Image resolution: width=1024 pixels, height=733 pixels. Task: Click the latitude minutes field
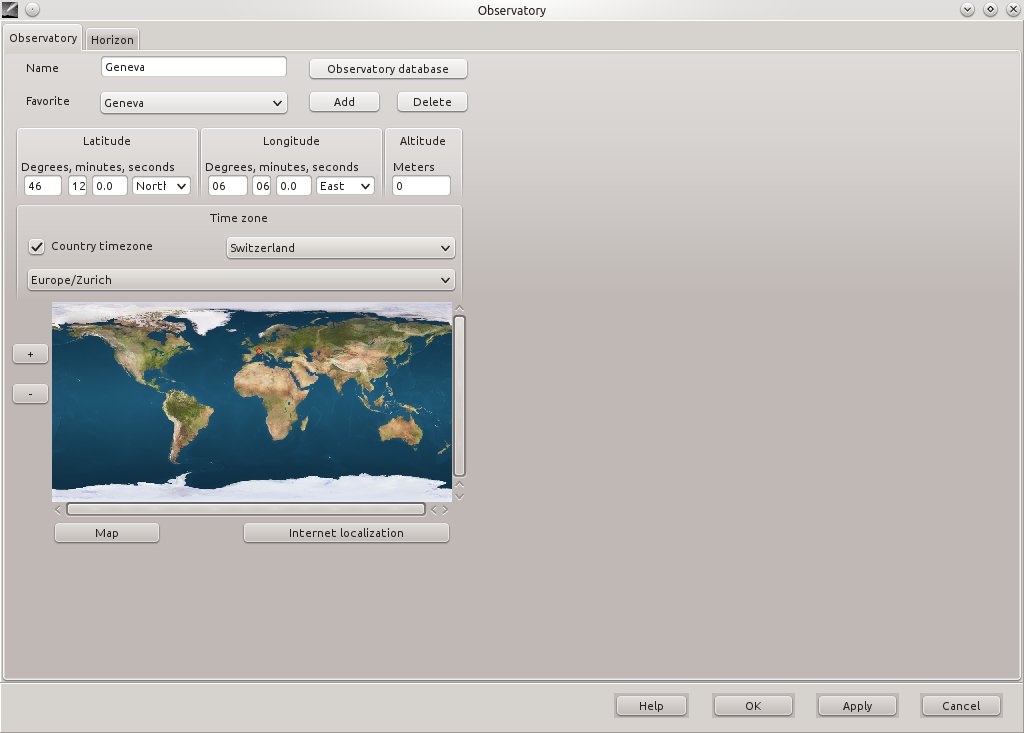78,186
